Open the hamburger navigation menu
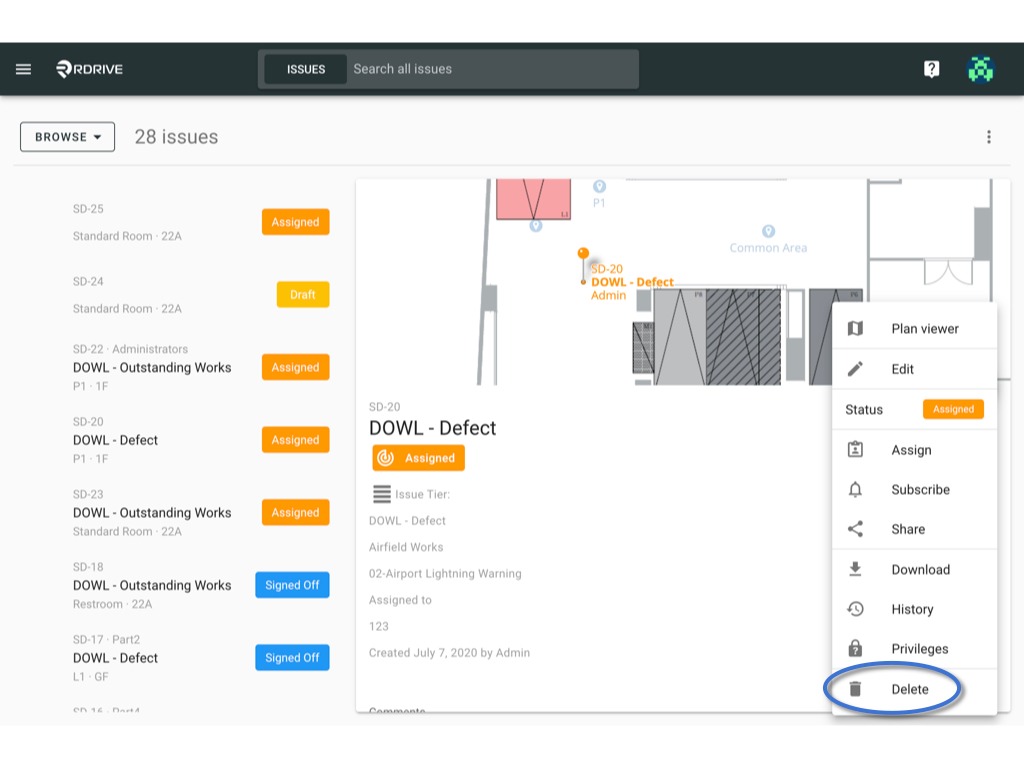1024x768 pixels. [24, 69]
